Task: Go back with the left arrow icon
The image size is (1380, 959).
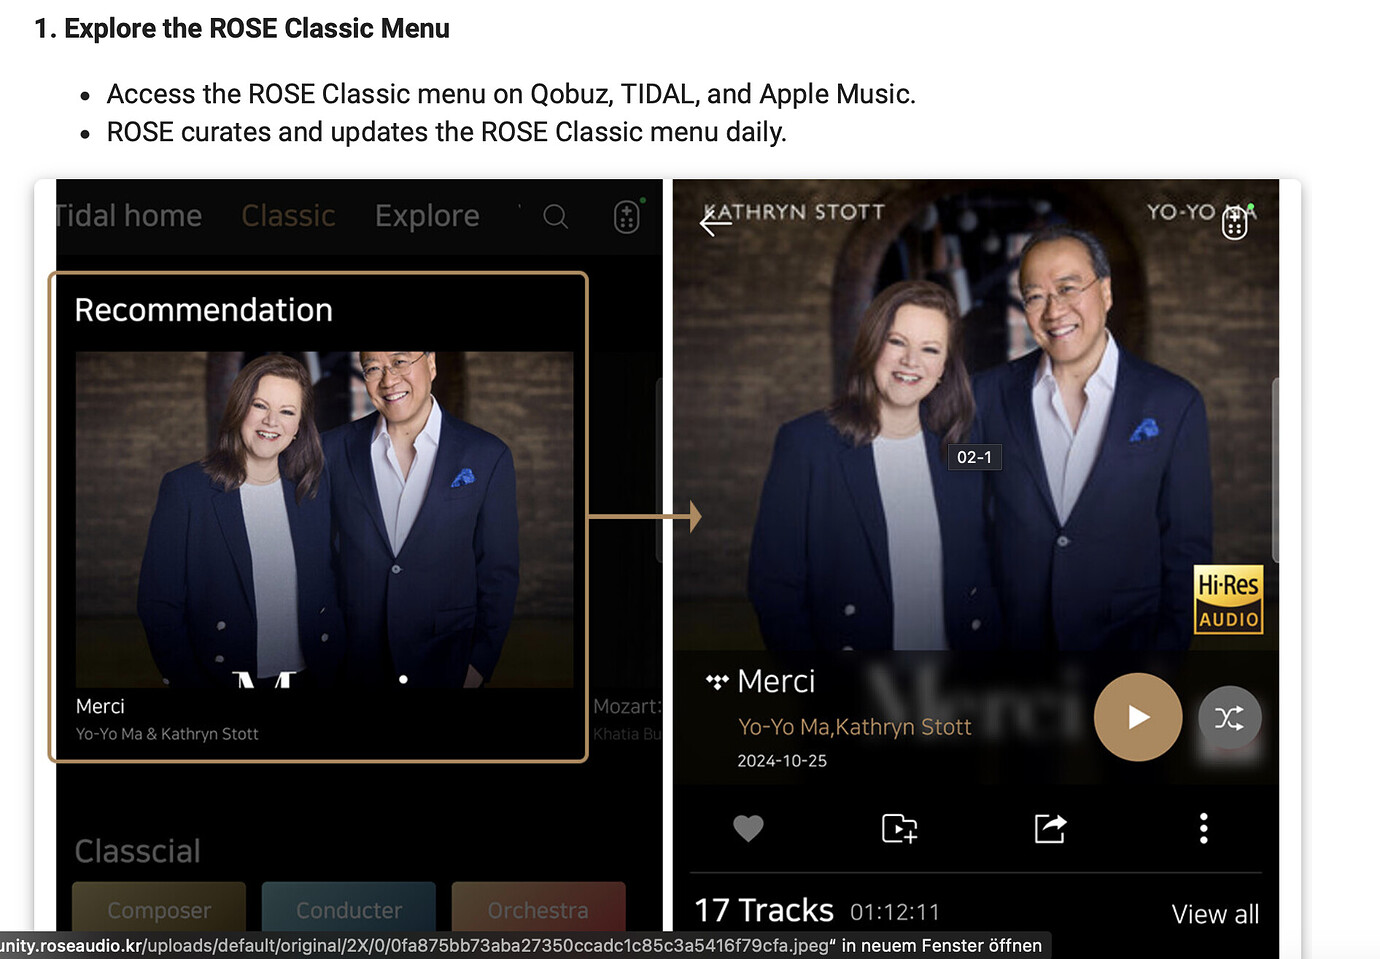Action: coord(716,222)
